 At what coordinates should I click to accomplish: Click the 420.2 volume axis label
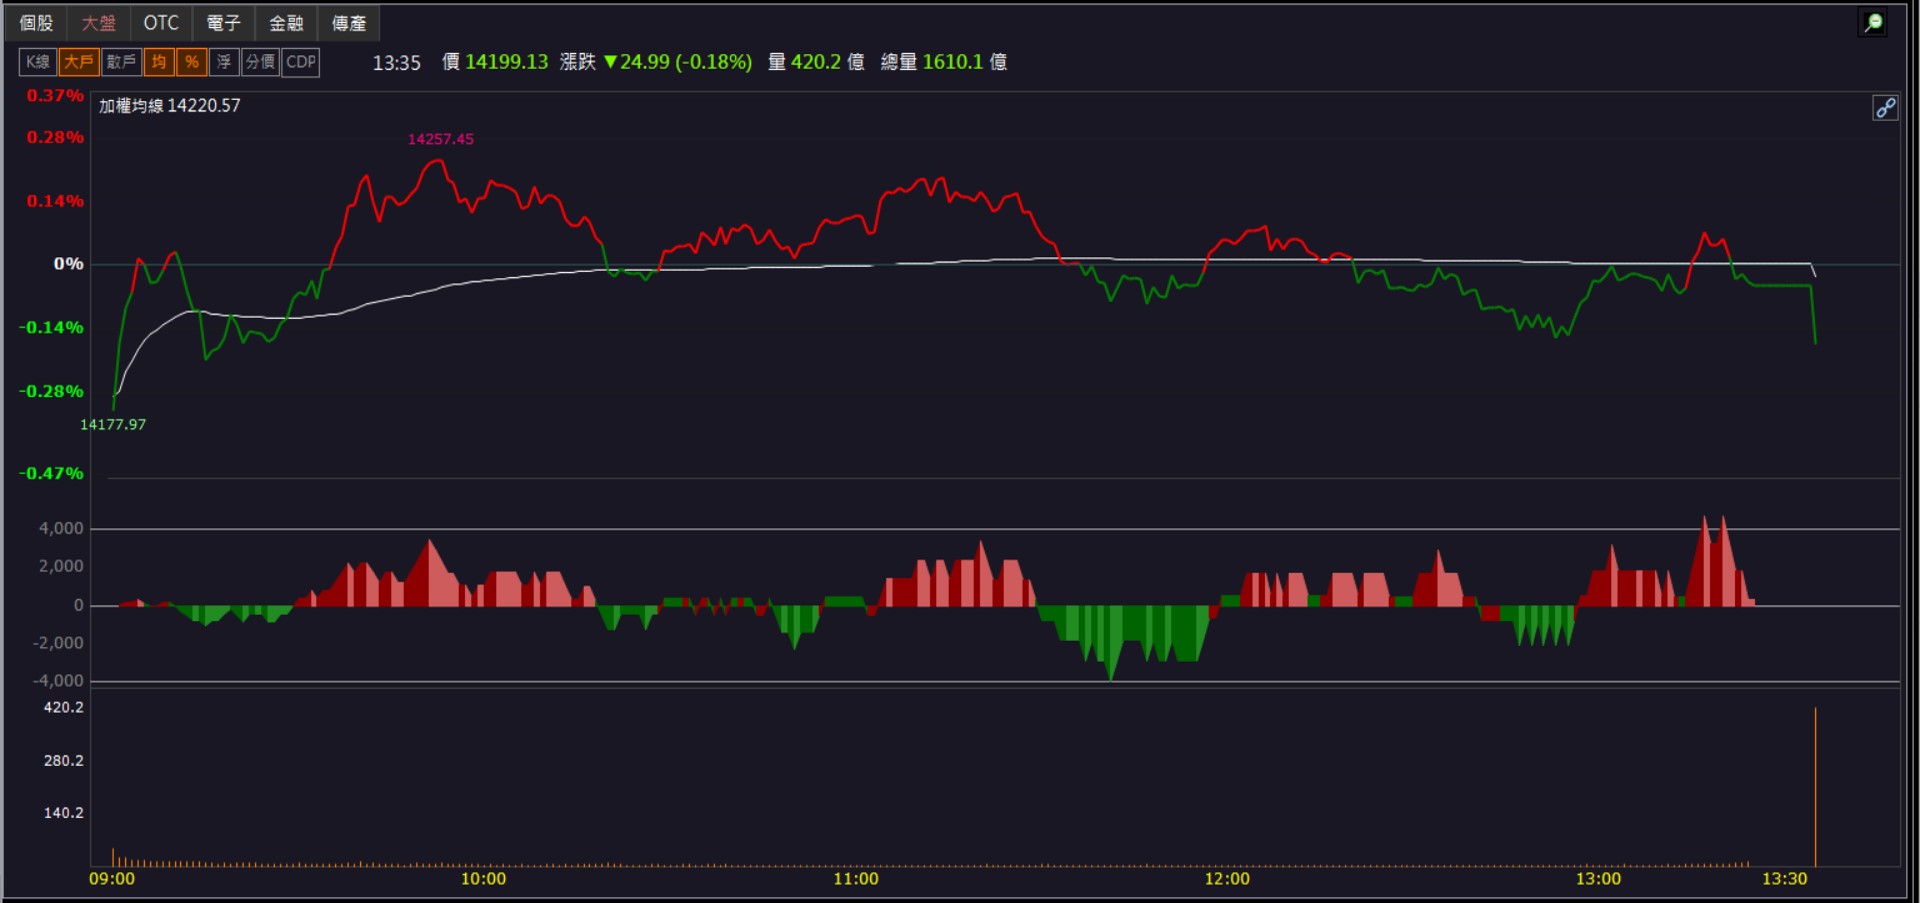64,707
